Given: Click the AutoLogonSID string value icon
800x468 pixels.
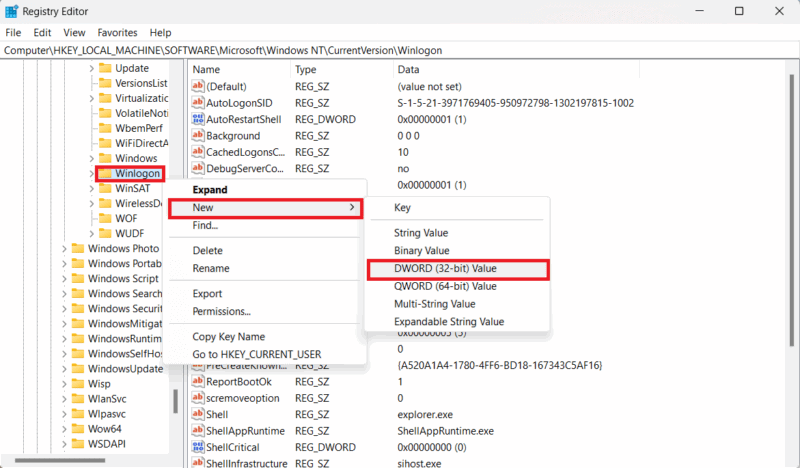Looking at the screenshot, I should (x=198, y=103).
